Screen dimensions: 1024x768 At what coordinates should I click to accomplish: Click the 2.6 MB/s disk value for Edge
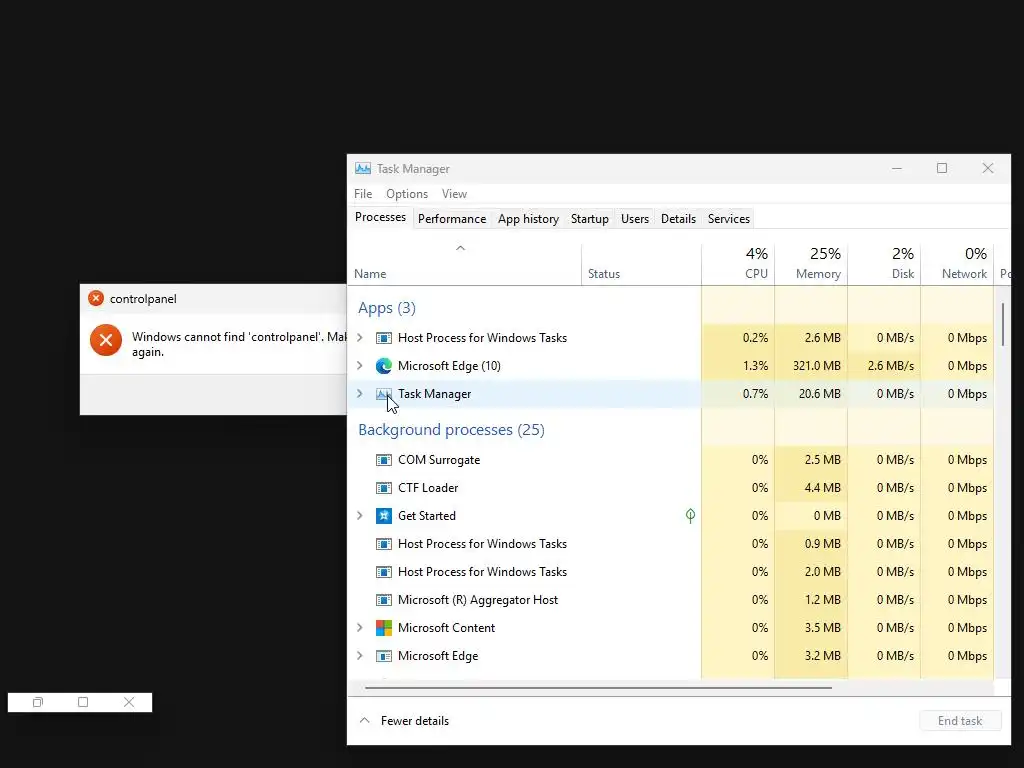(891, 366)
